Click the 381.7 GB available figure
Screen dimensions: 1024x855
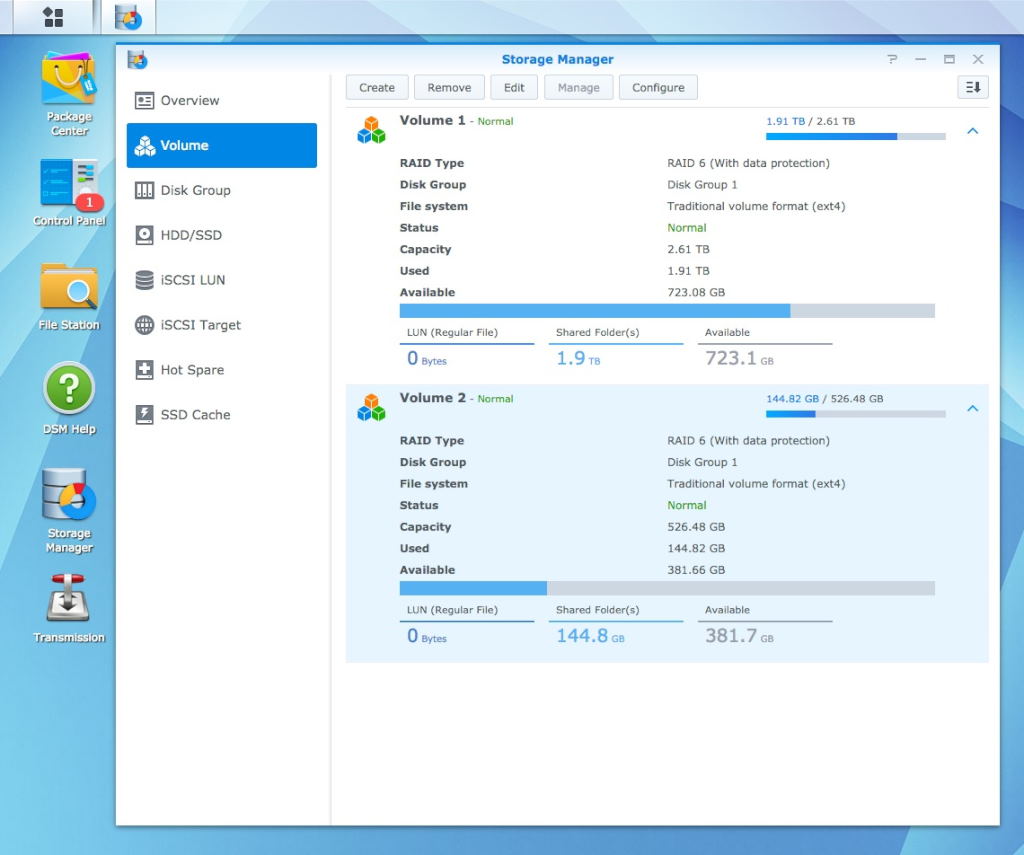(x=739, y=636)
